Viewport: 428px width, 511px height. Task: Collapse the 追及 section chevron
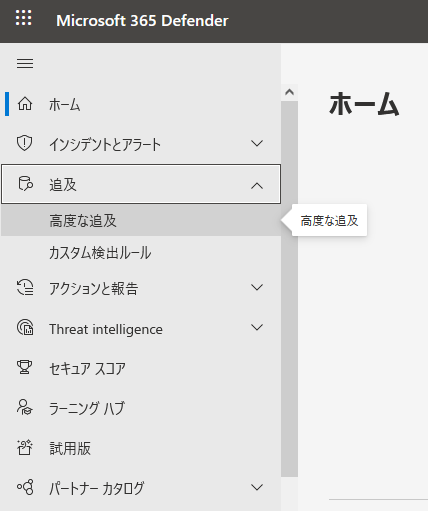[257, 185]
